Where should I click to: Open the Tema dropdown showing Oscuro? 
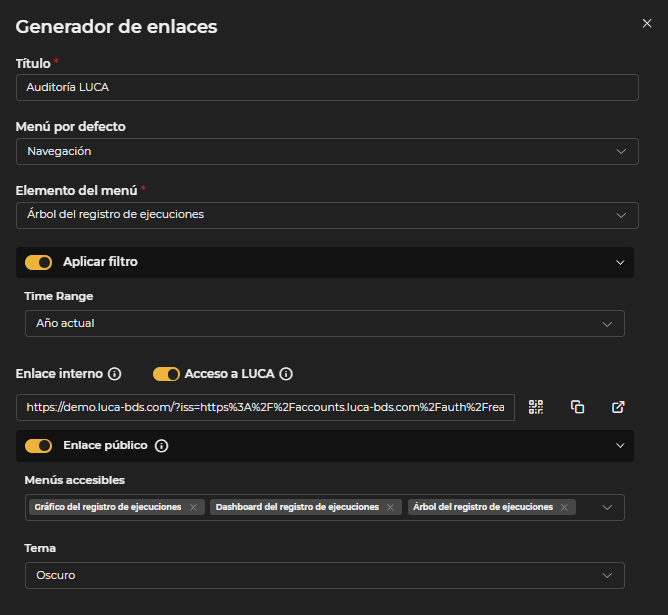[x=325, y=575]
